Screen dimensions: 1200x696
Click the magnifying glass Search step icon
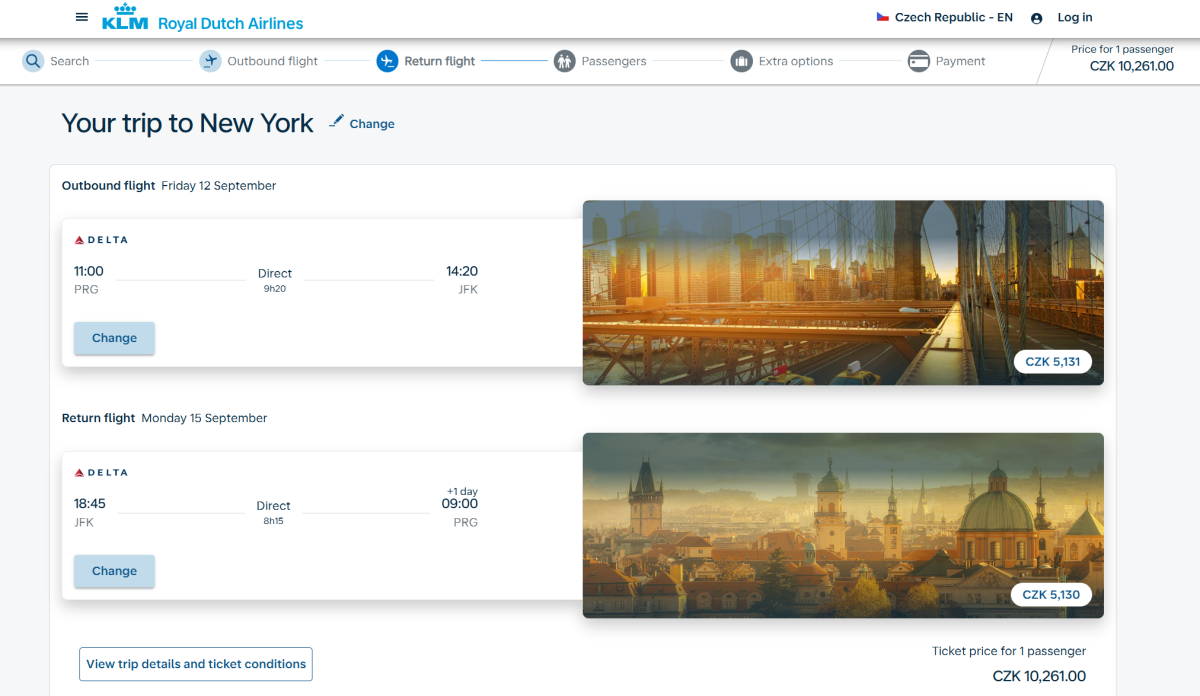[34, 61]
